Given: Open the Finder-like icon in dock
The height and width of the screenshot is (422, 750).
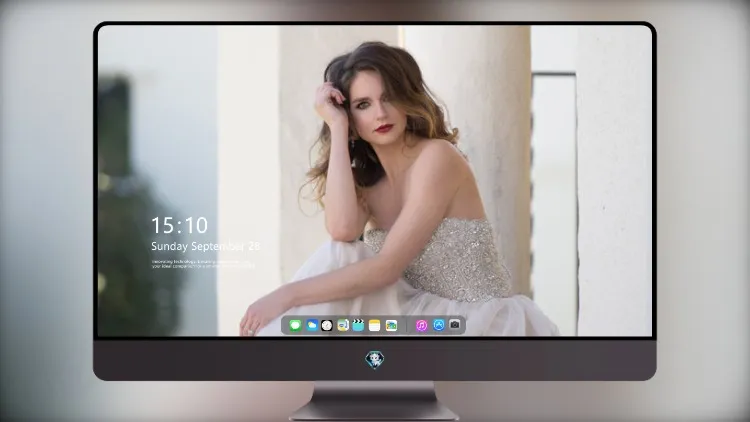Looking at the screenshot, I should click(343, 325).
